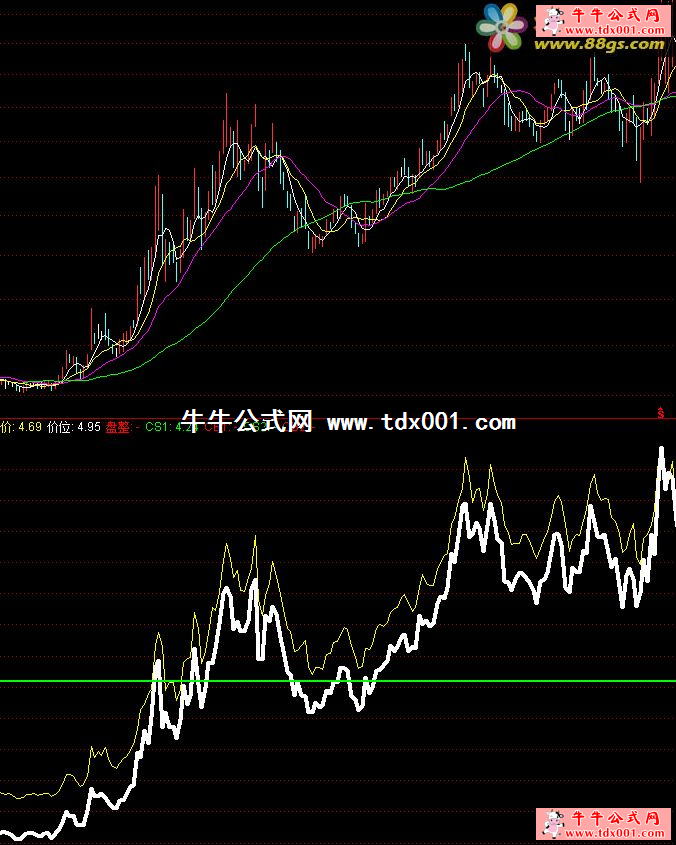Select the green horizontal reference line
The height and width of the screenshot is (845, 676).
point(338,681)
